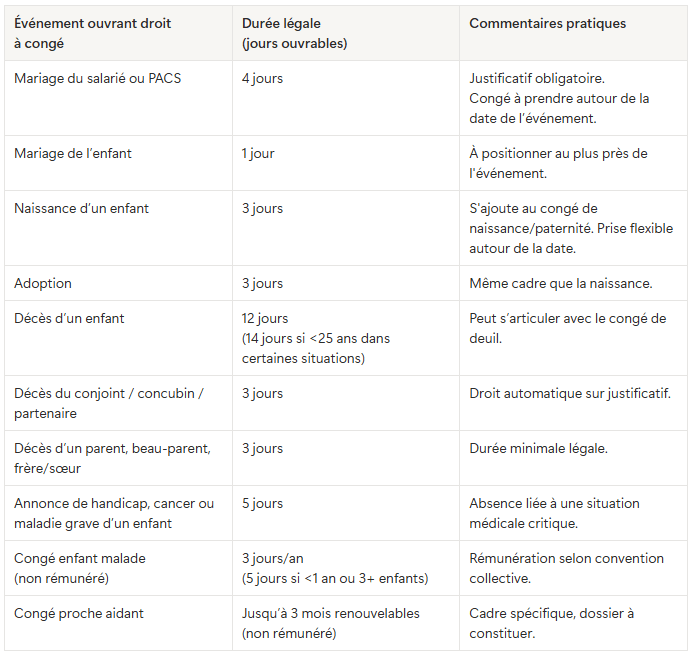Click 'Même cadre que la naissance.' comment

[560, 284]
